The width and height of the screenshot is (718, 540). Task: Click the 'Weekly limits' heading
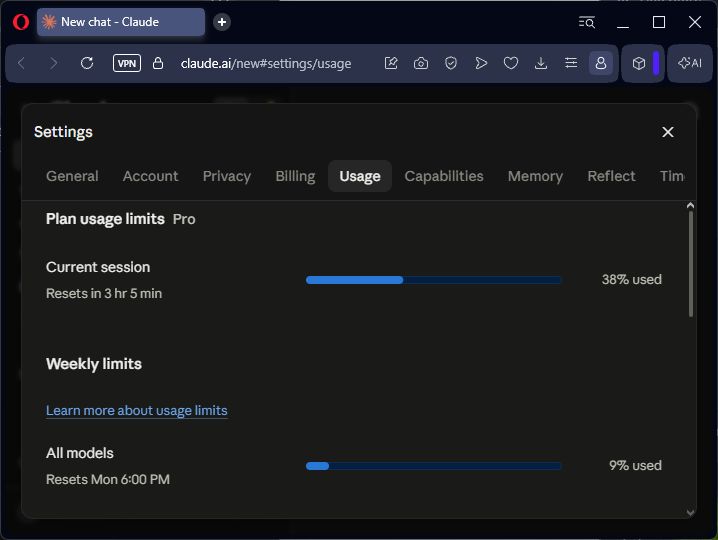94,364
